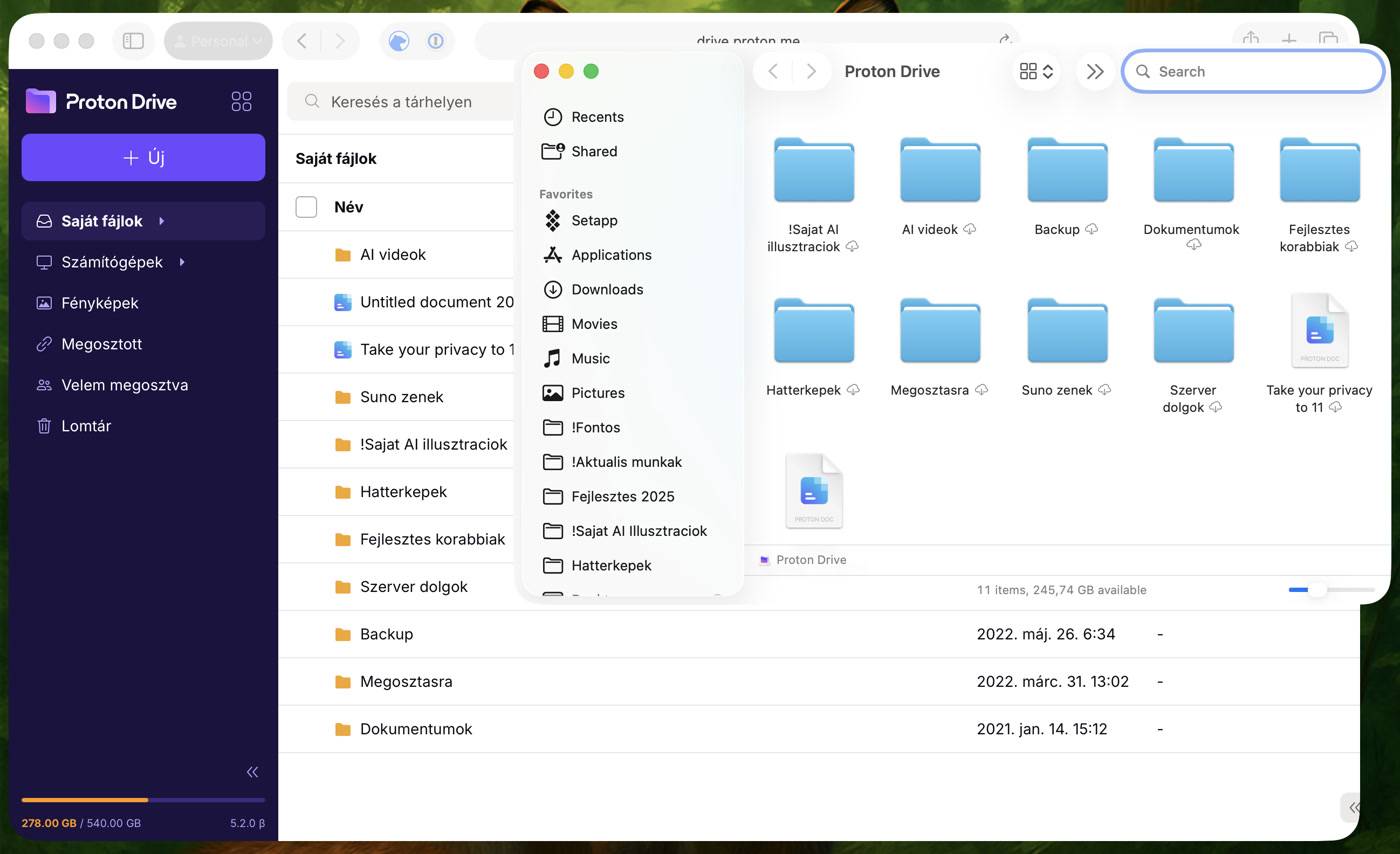1400x854 pixels.
Task: Select the Hatterkepek folder in Finder grid
Action: (x=813, y=331)
